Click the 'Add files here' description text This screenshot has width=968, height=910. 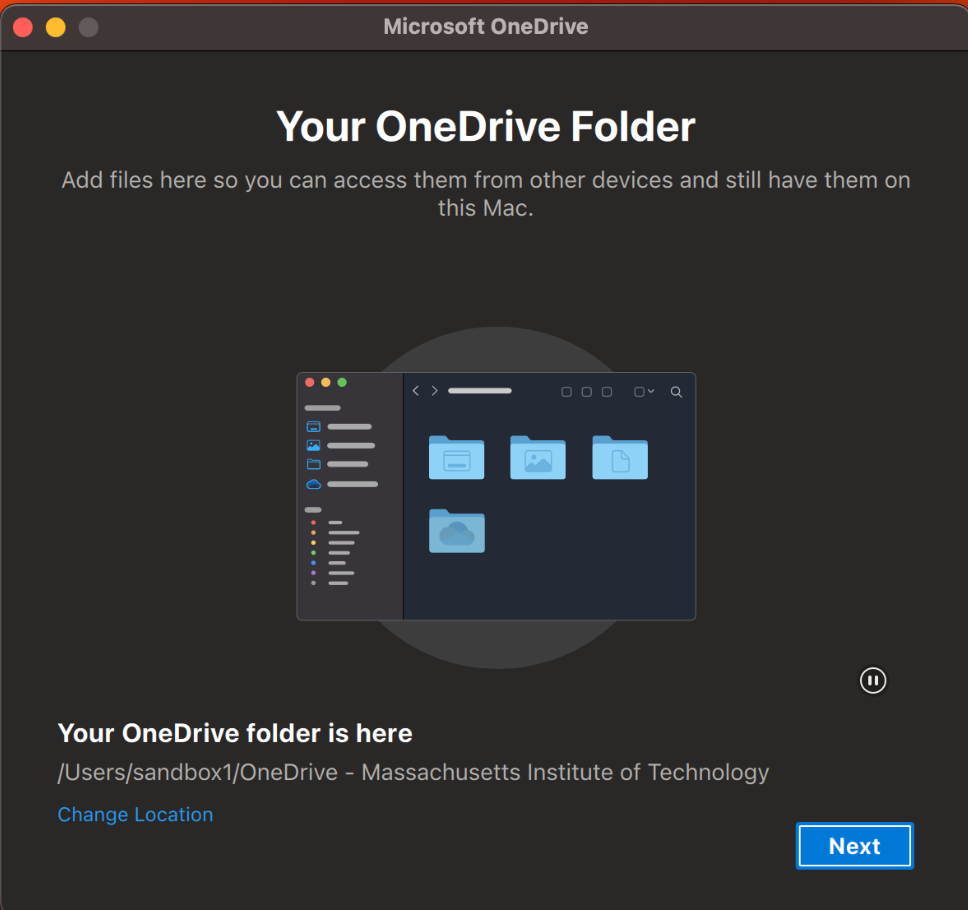(x=485, y=194)
